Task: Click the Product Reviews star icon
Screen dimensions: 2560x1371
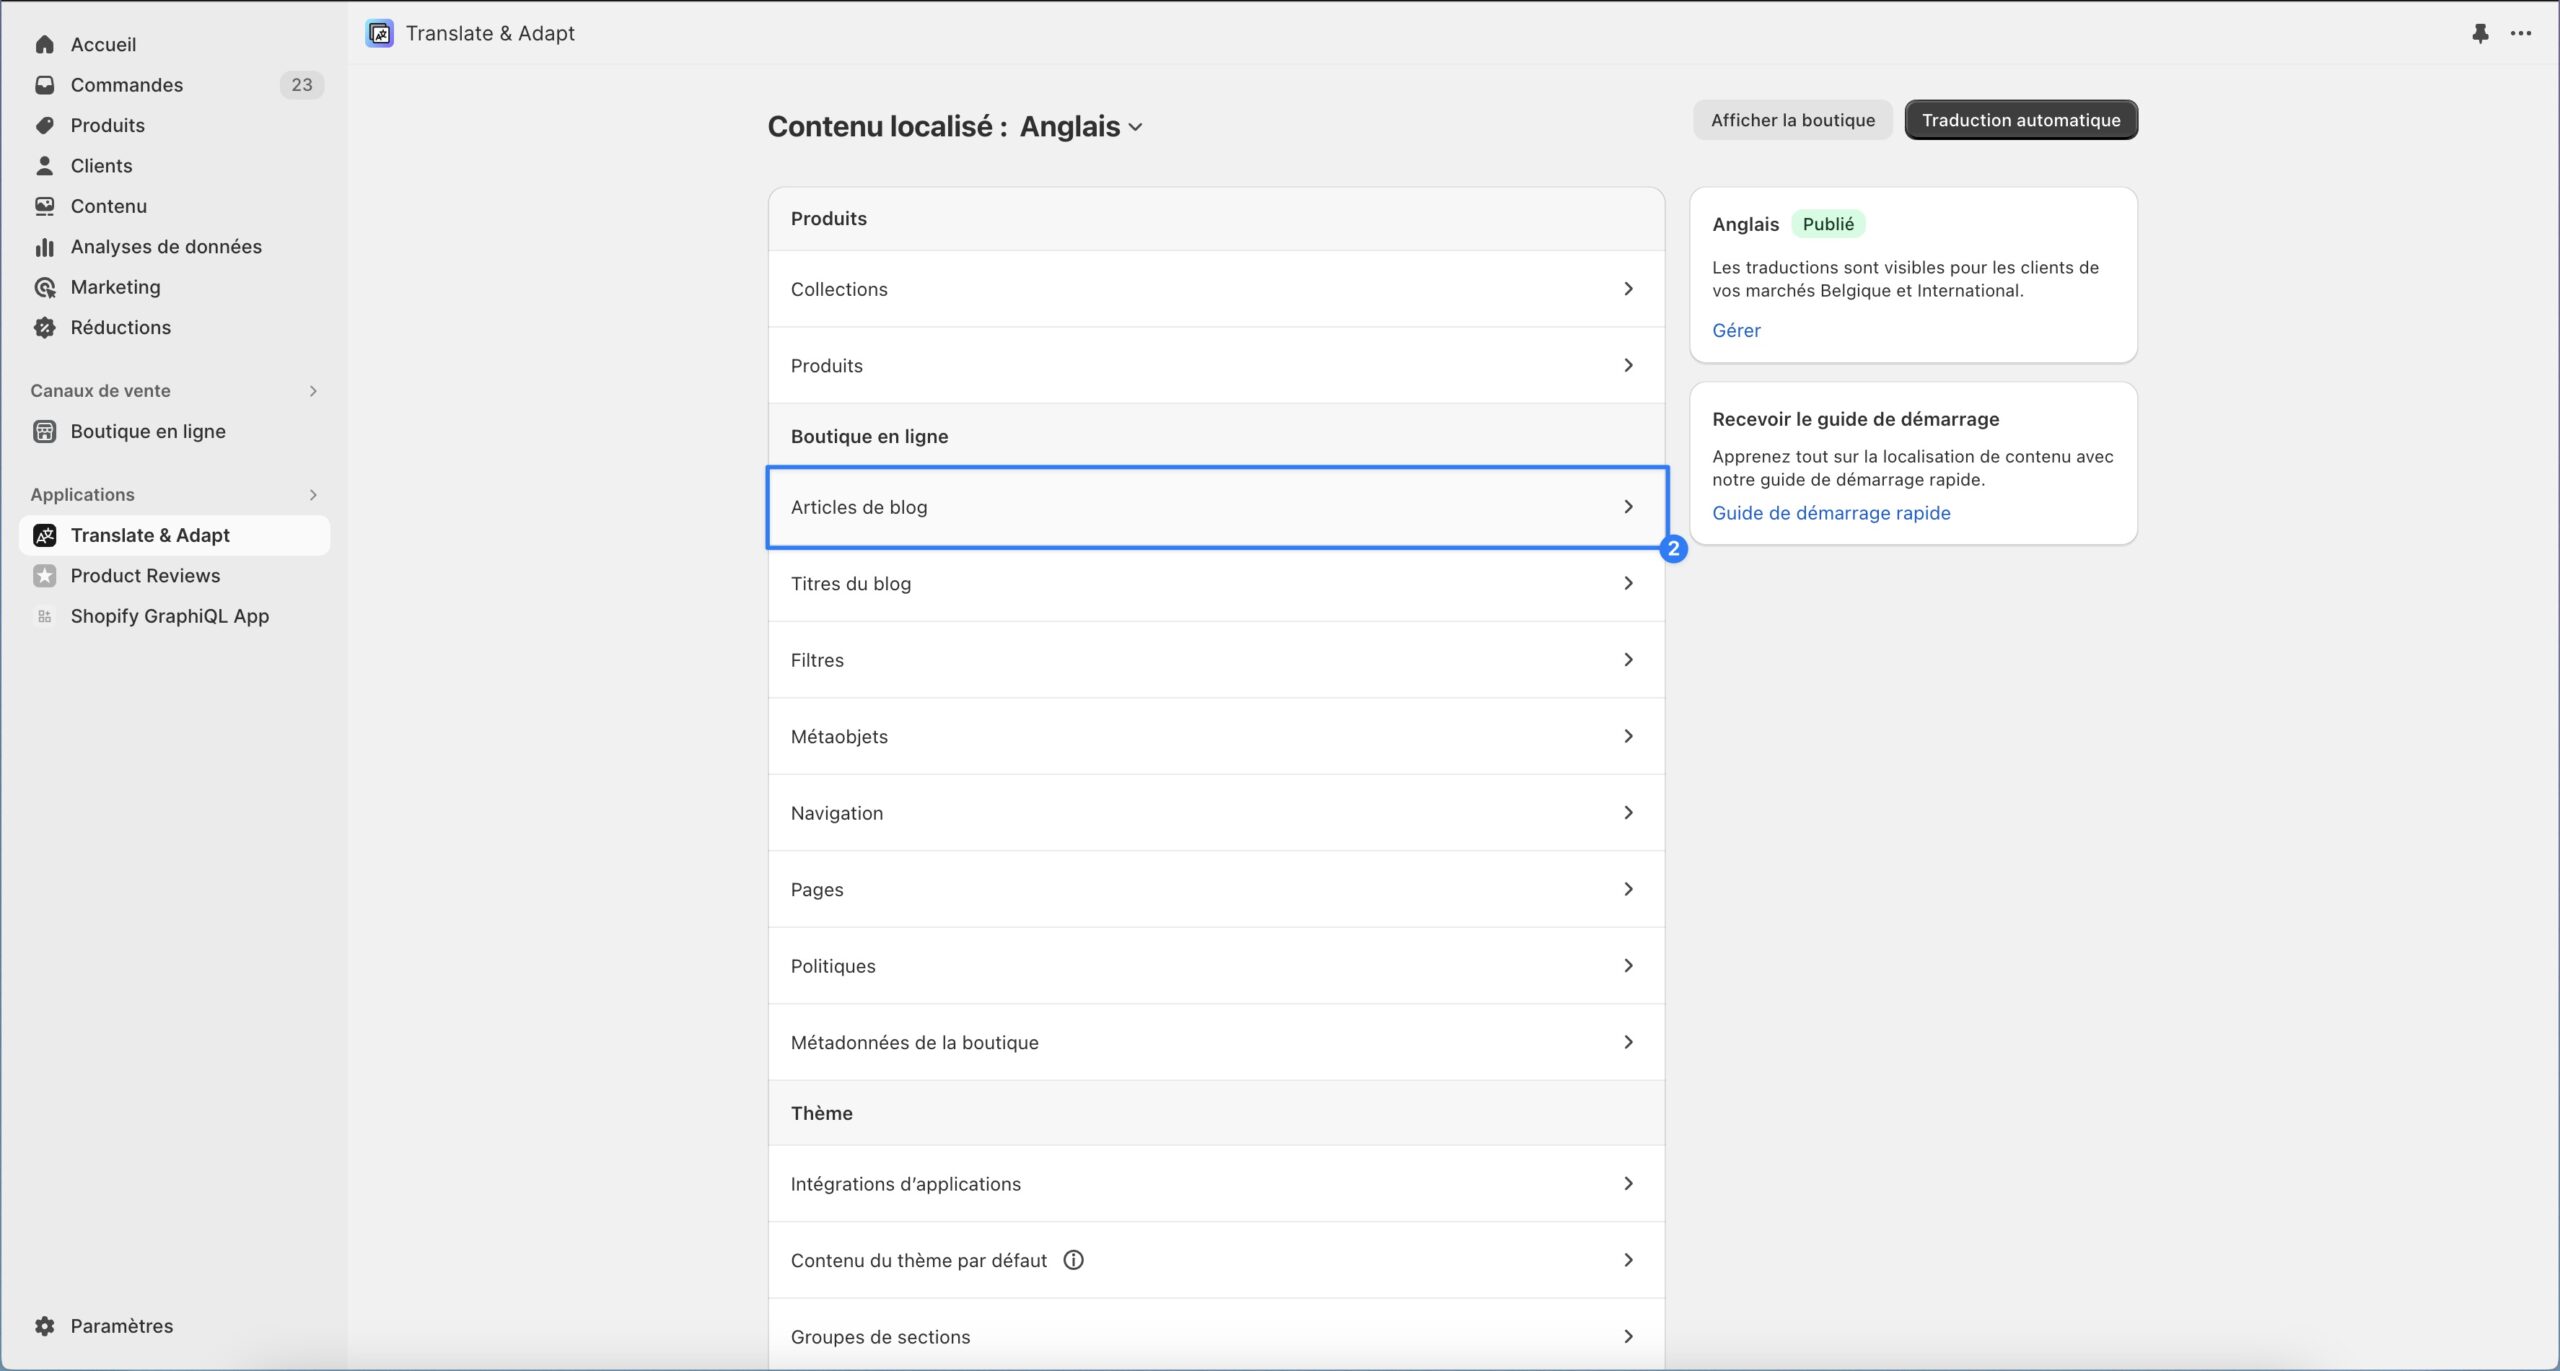Action: 44,575
